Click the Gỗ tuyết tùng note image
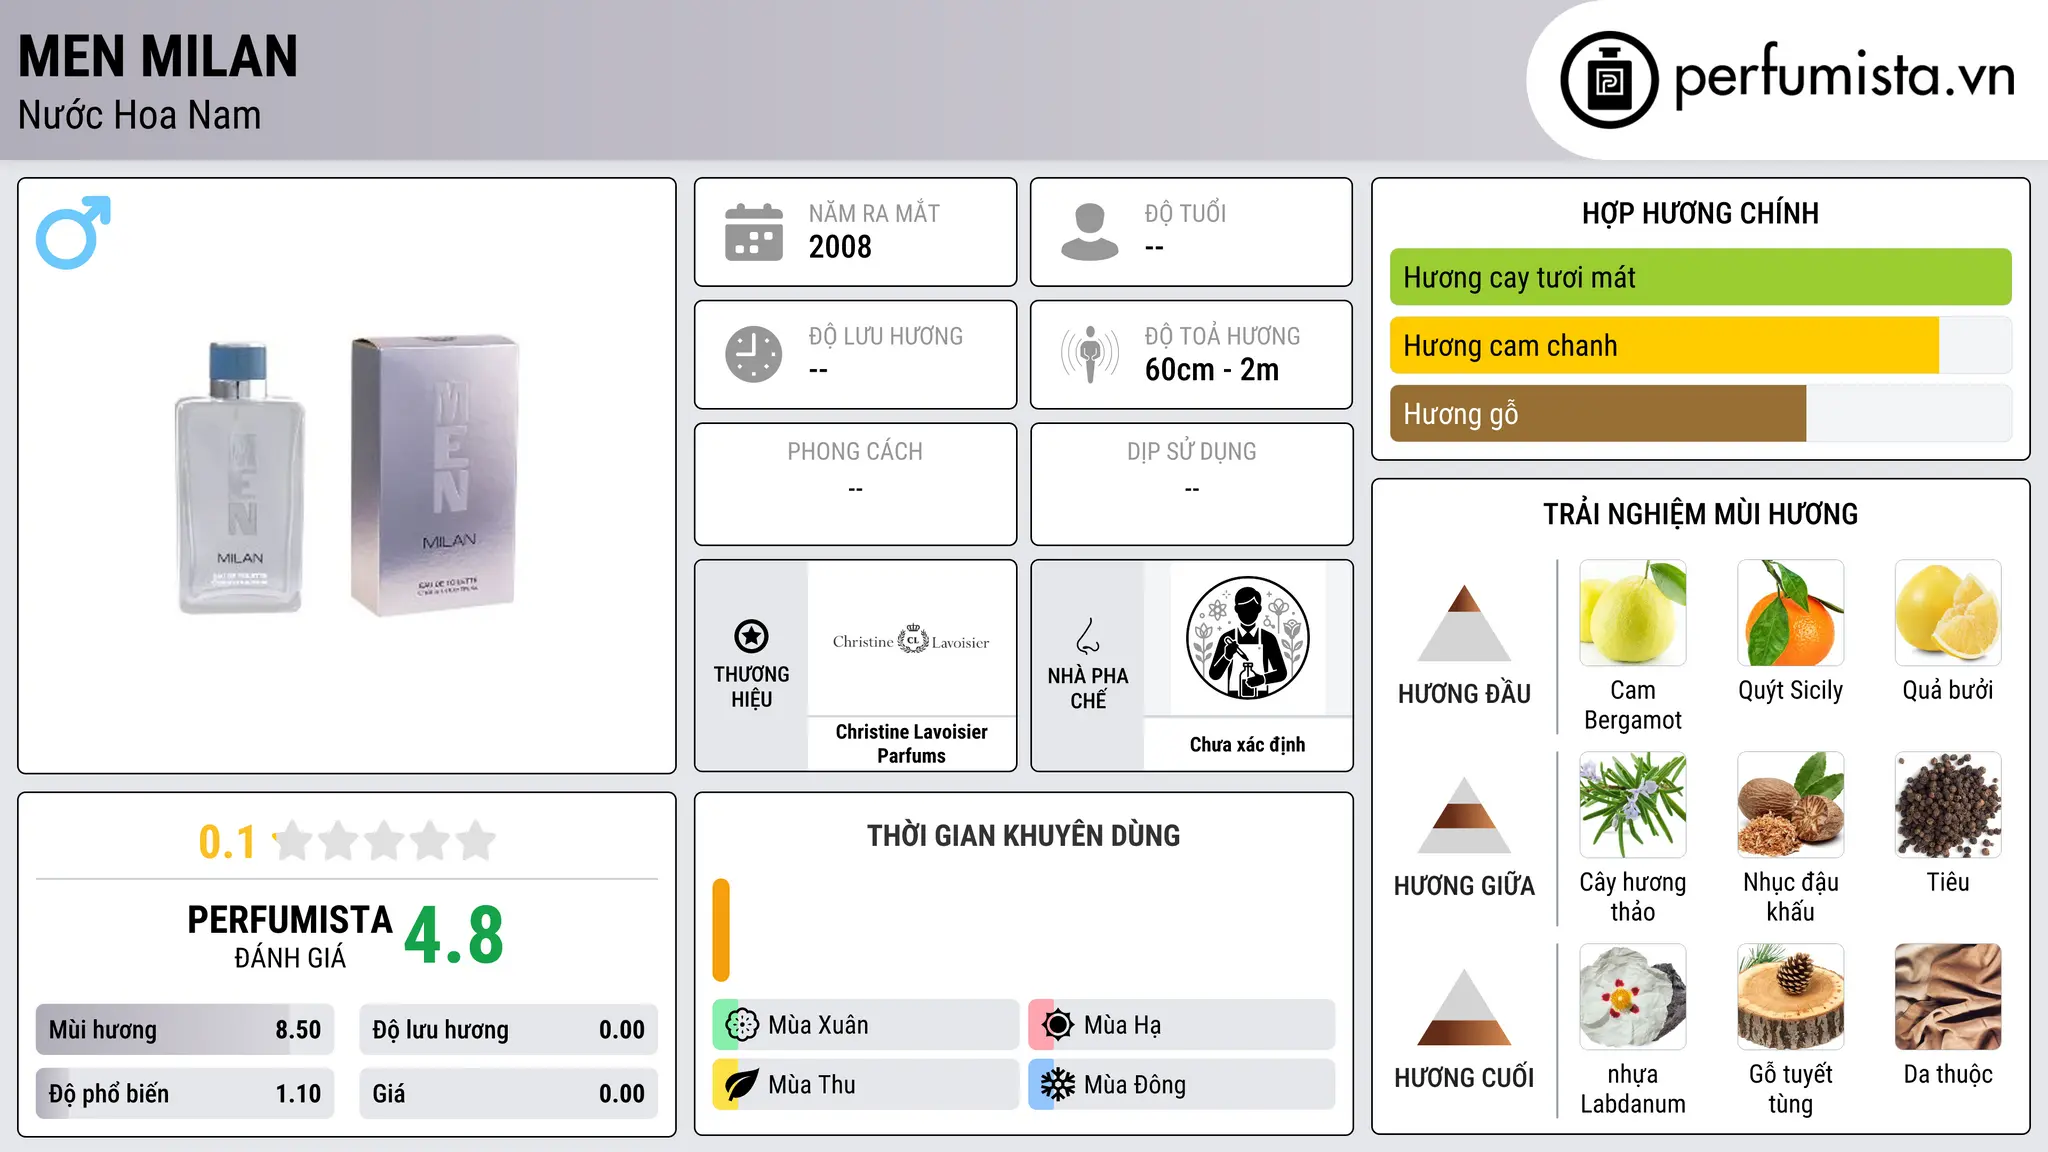This screenshot has width=2048, height=1152. tap(1790, 997)
